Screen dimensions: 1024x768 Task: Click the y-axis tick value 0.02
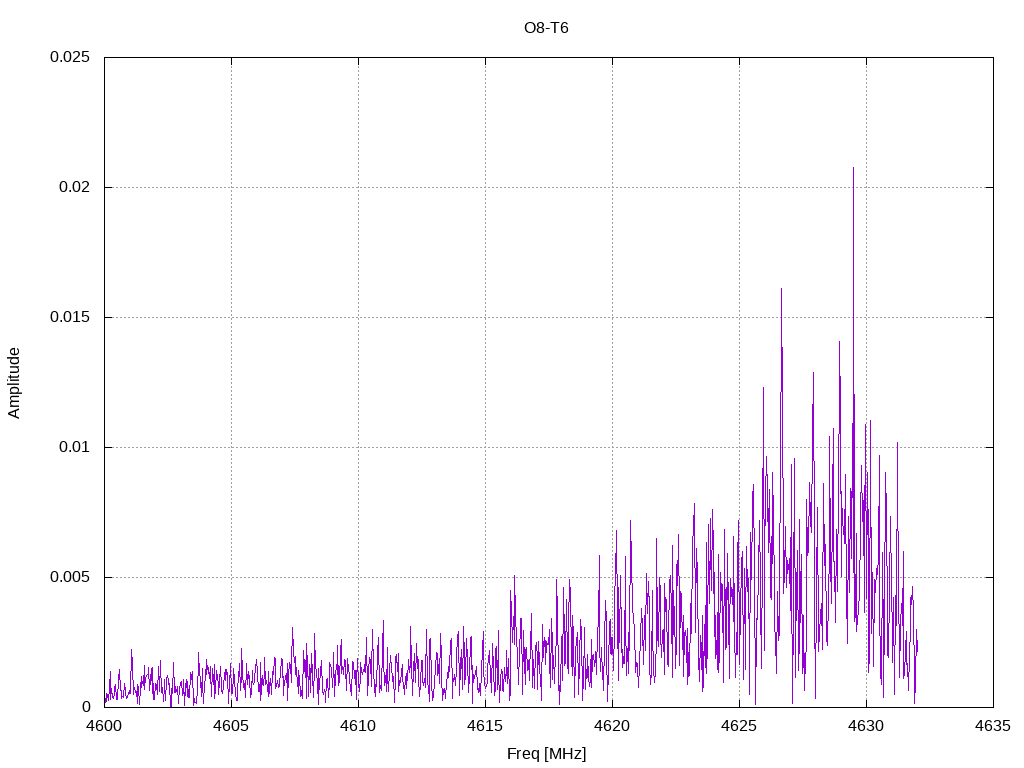click(74, 187)
